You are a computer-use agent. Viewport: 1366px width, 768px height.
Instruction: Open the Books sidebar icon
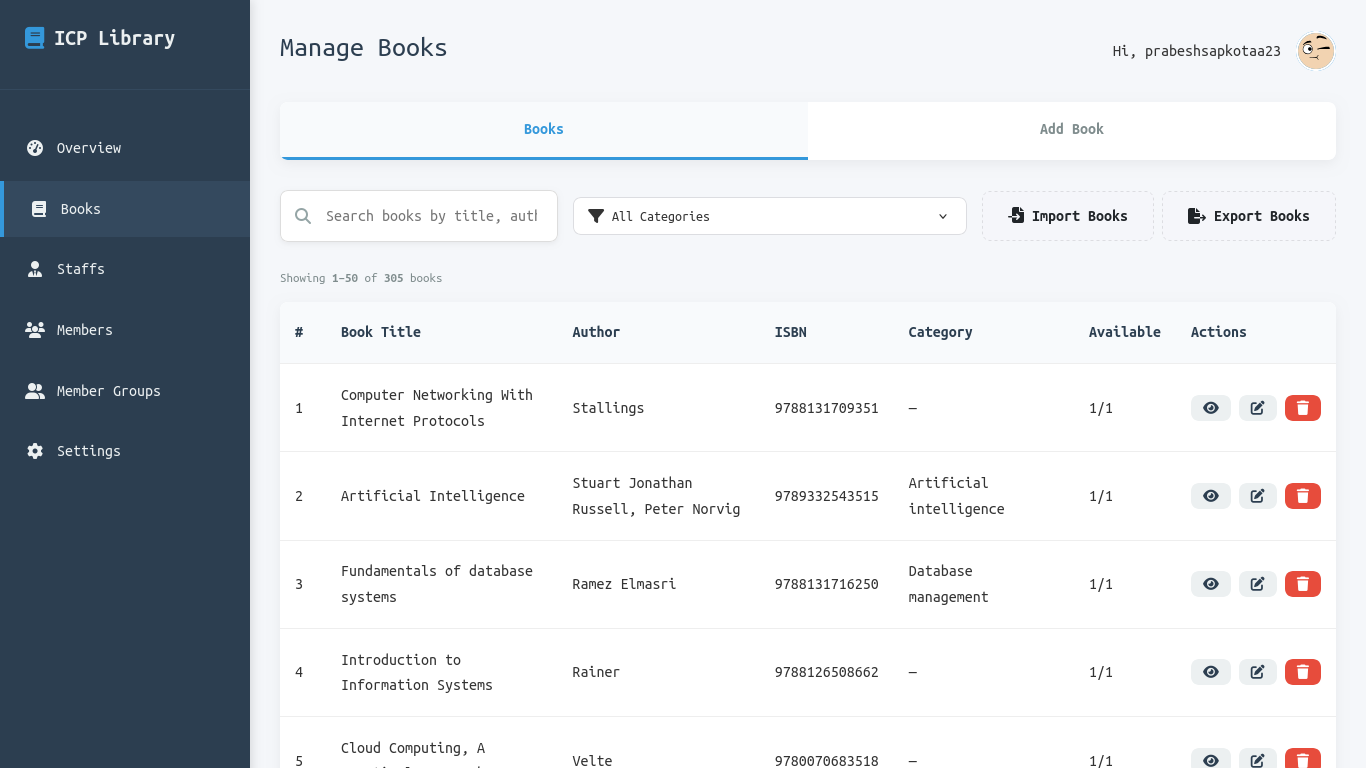36,208
